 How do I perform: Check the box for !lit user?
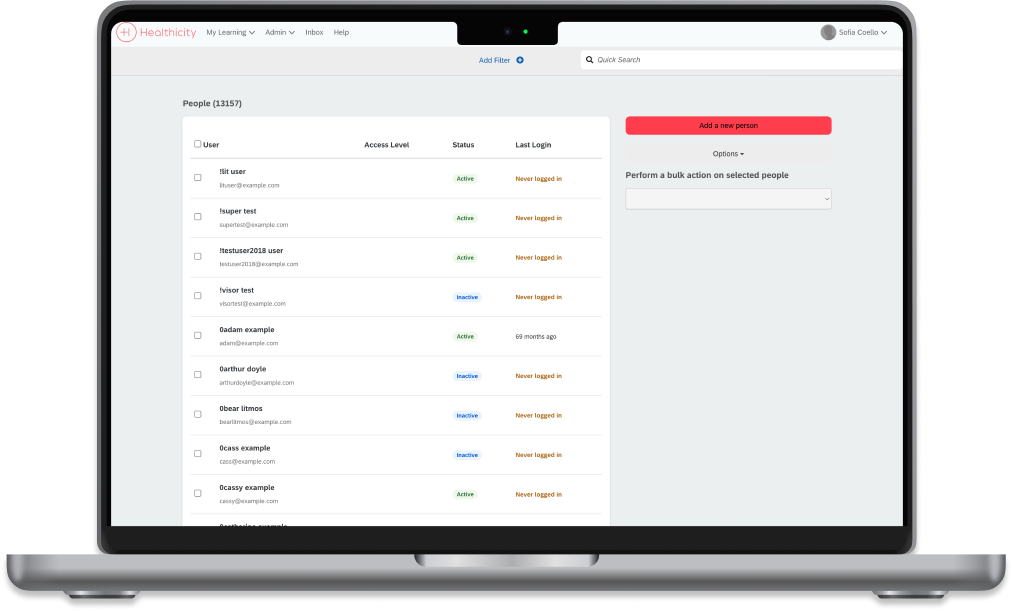(x=197, y=178)
